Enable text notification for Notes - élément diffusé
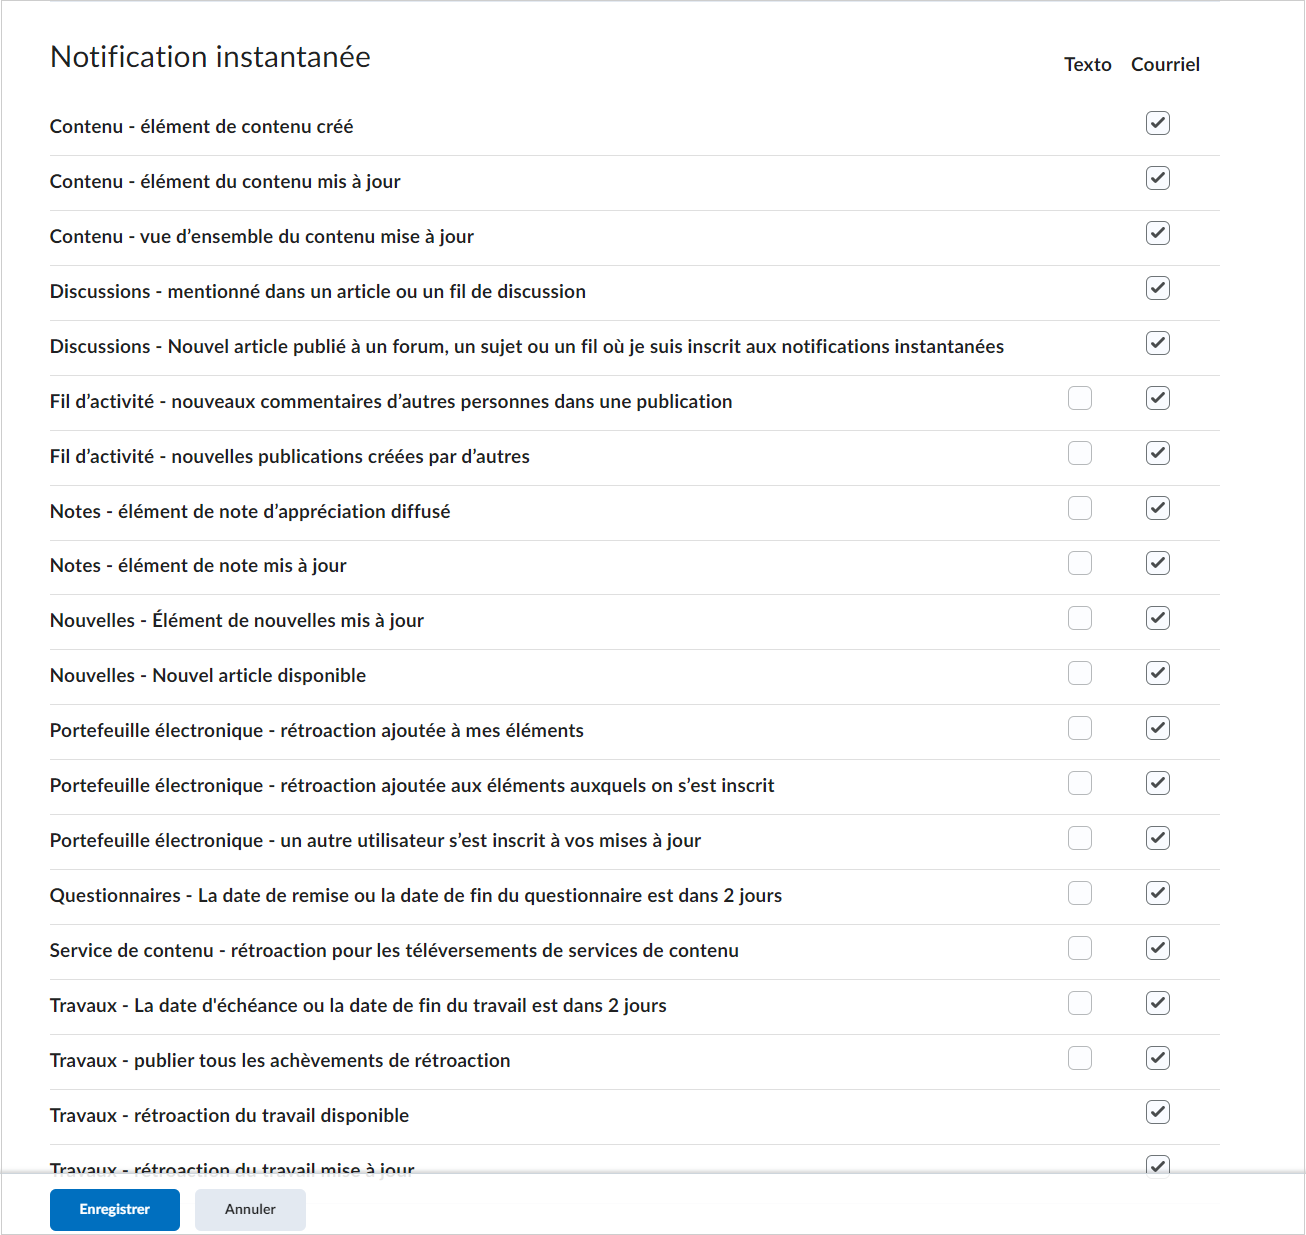Viewport: 1306px width, 1235px height. [x=1079, y=508]
